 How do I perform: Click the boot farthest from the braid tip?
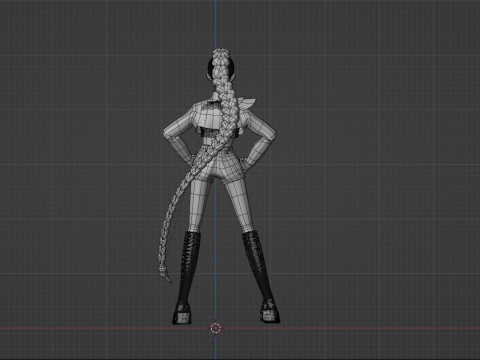point(261,277)
